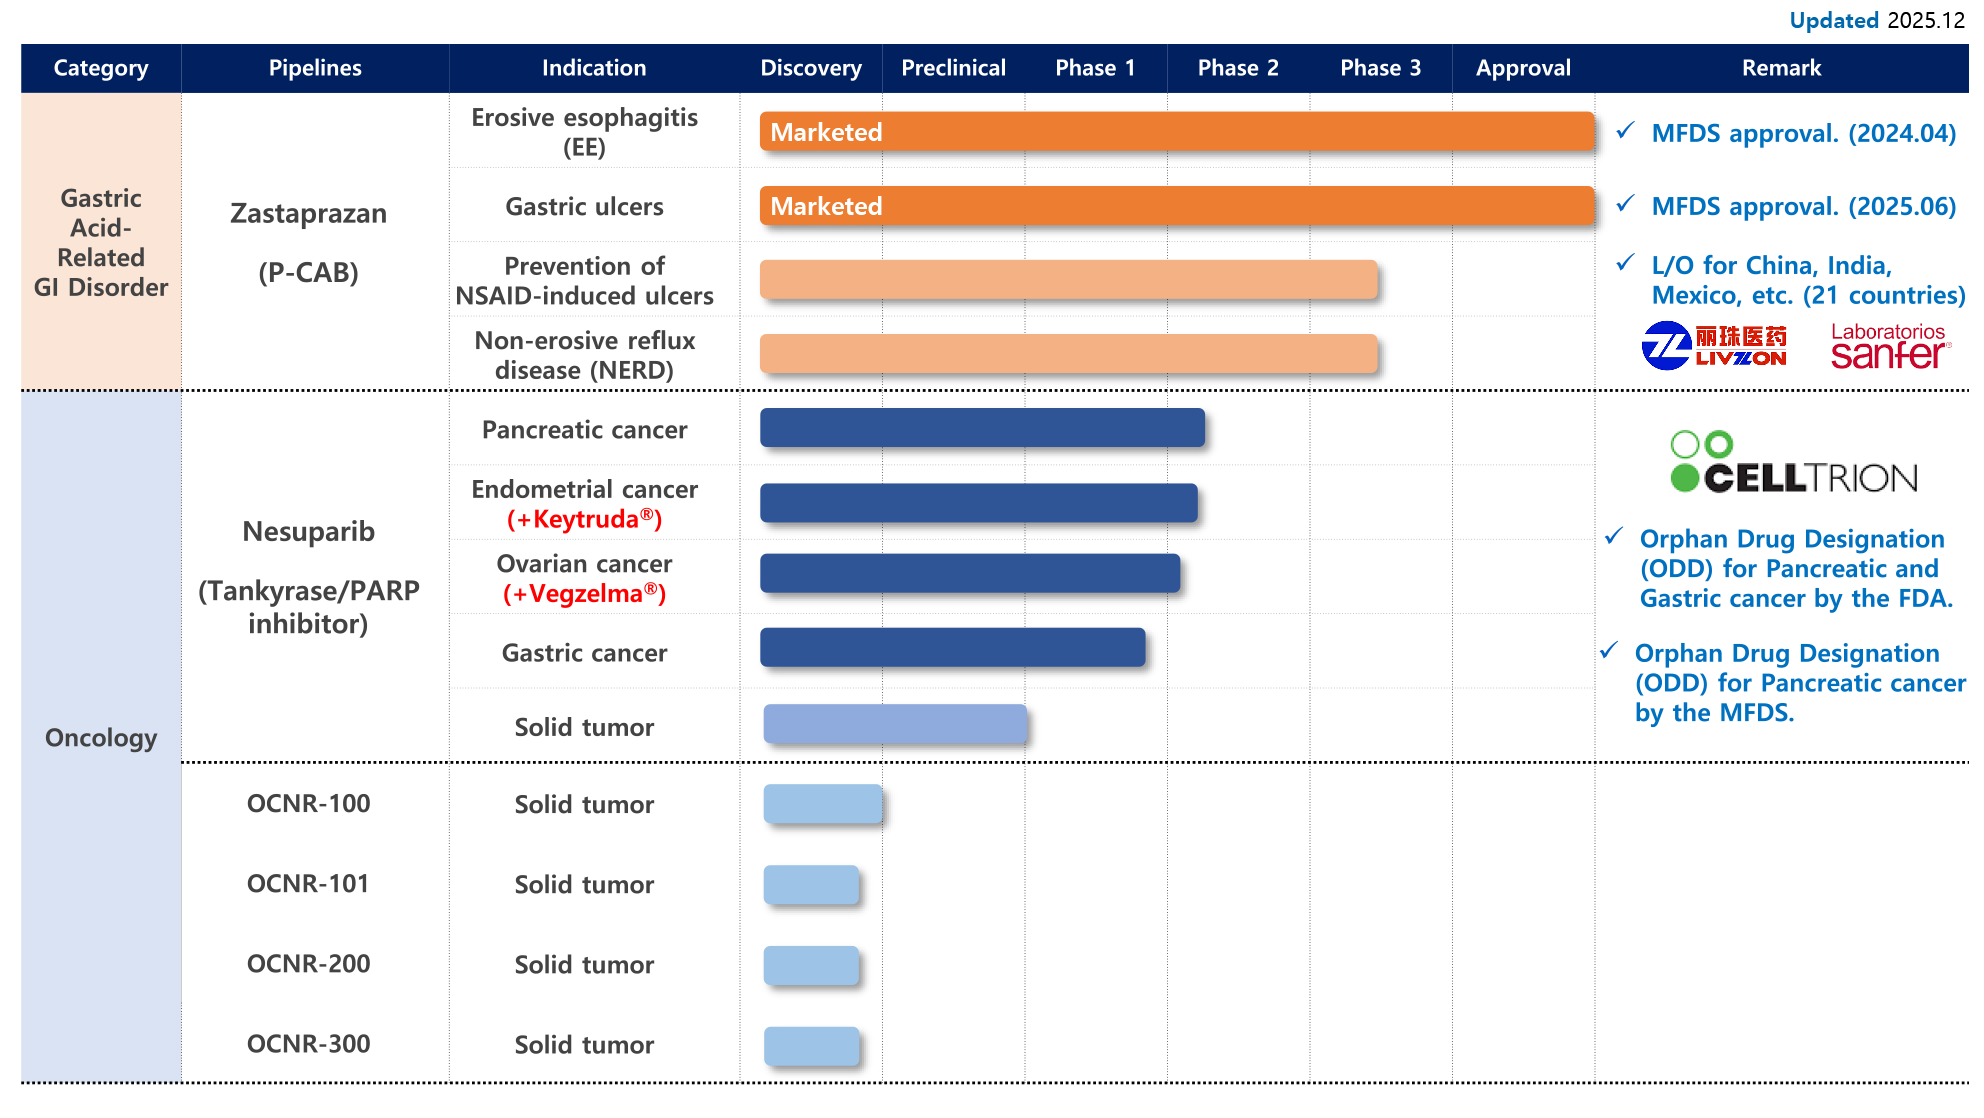Viewport: 1984px width, 1118px height.
Task: Click checkmark beside L/O for China
Action: point(1626,263)
